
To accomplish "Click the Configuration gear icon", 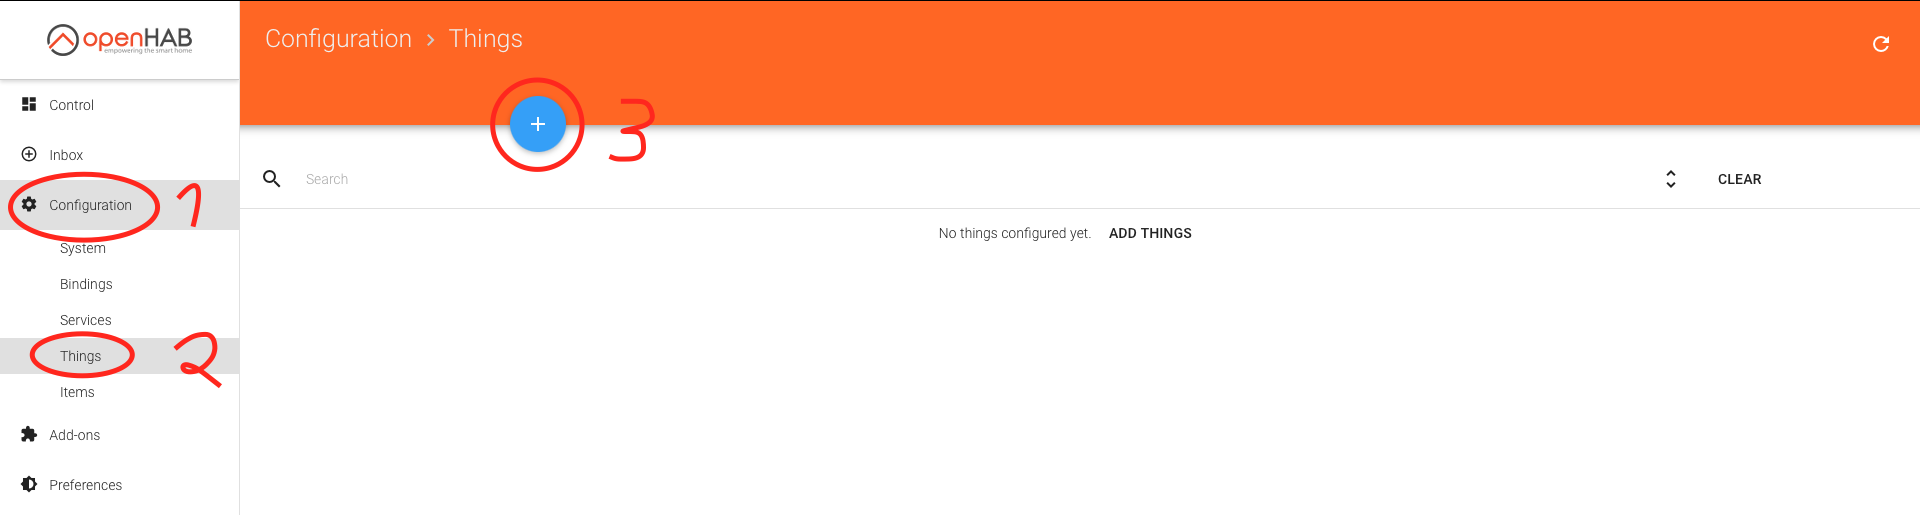I will coord(29,204).
